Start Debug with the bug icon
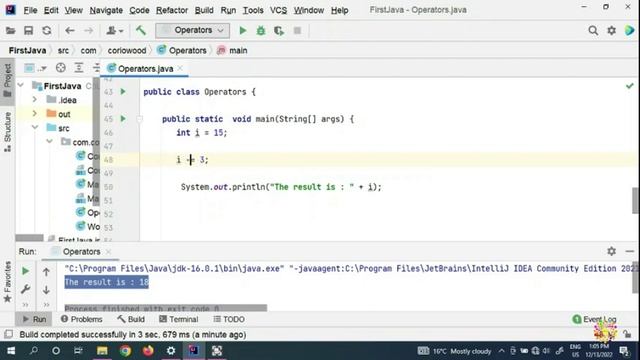Viewport: 640px width, 360px height. point(261,31)
